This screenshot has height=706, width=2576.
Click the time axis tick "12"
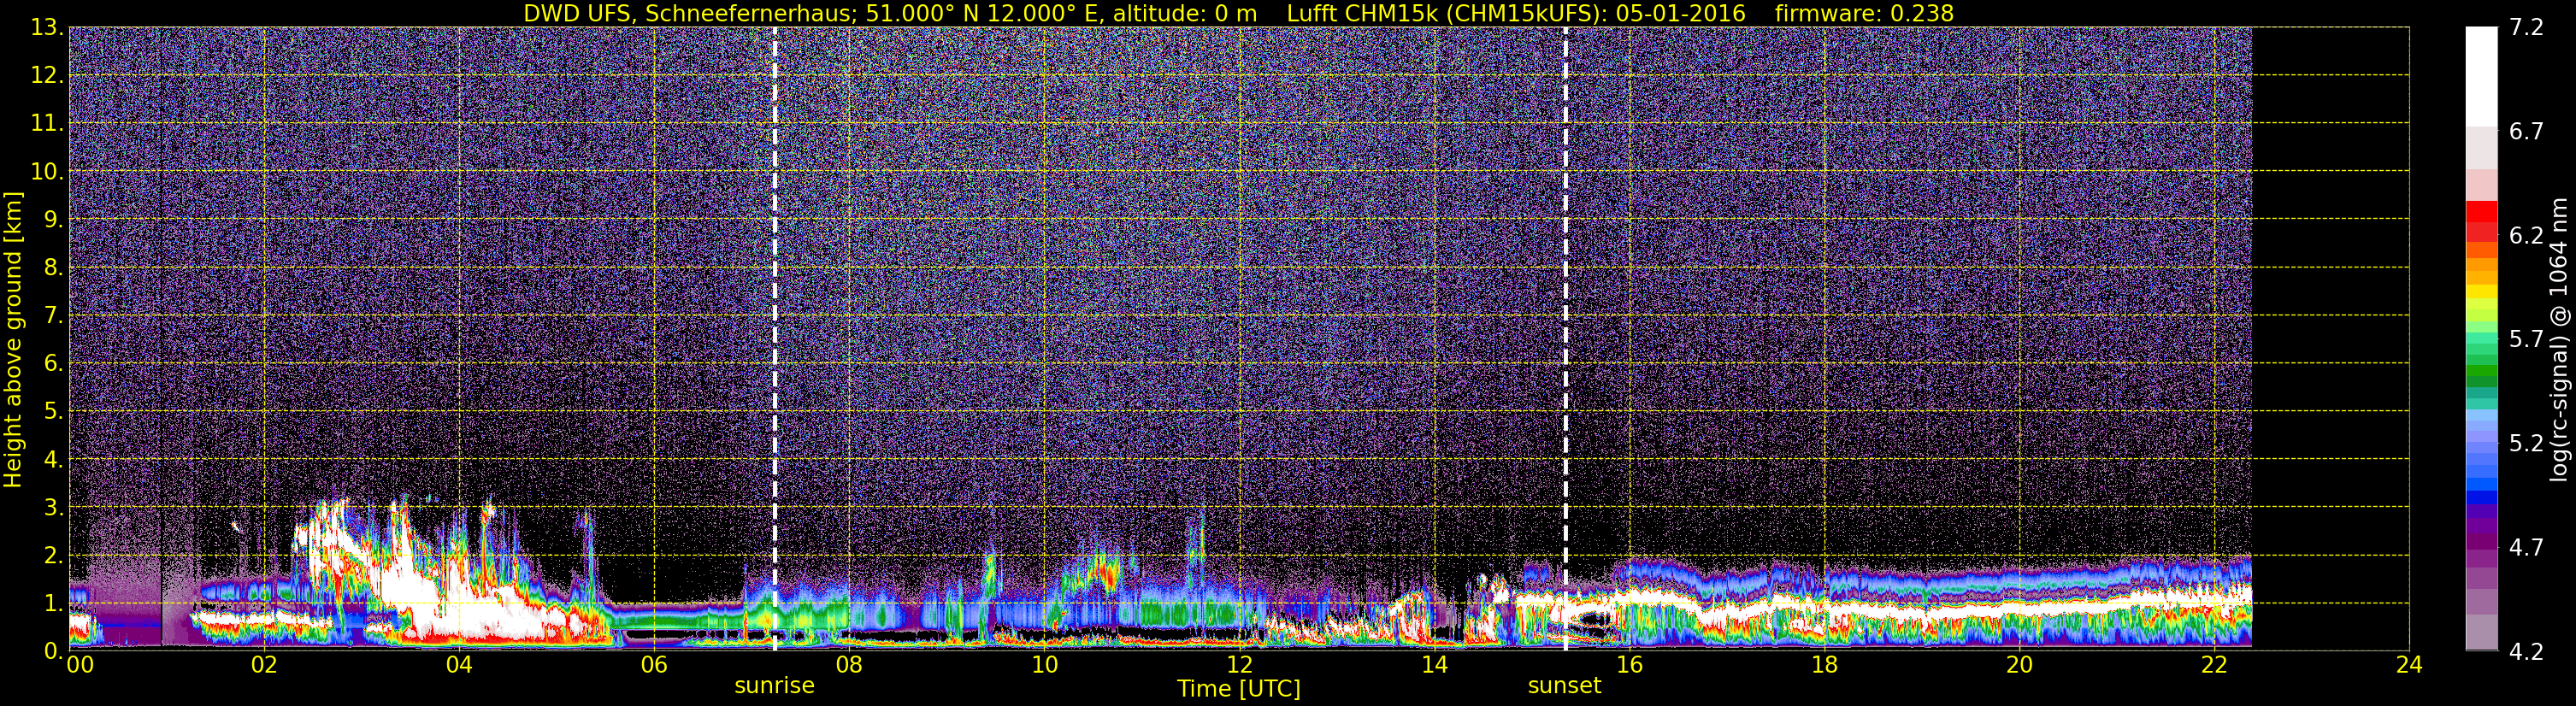[x=1239, y=666]
